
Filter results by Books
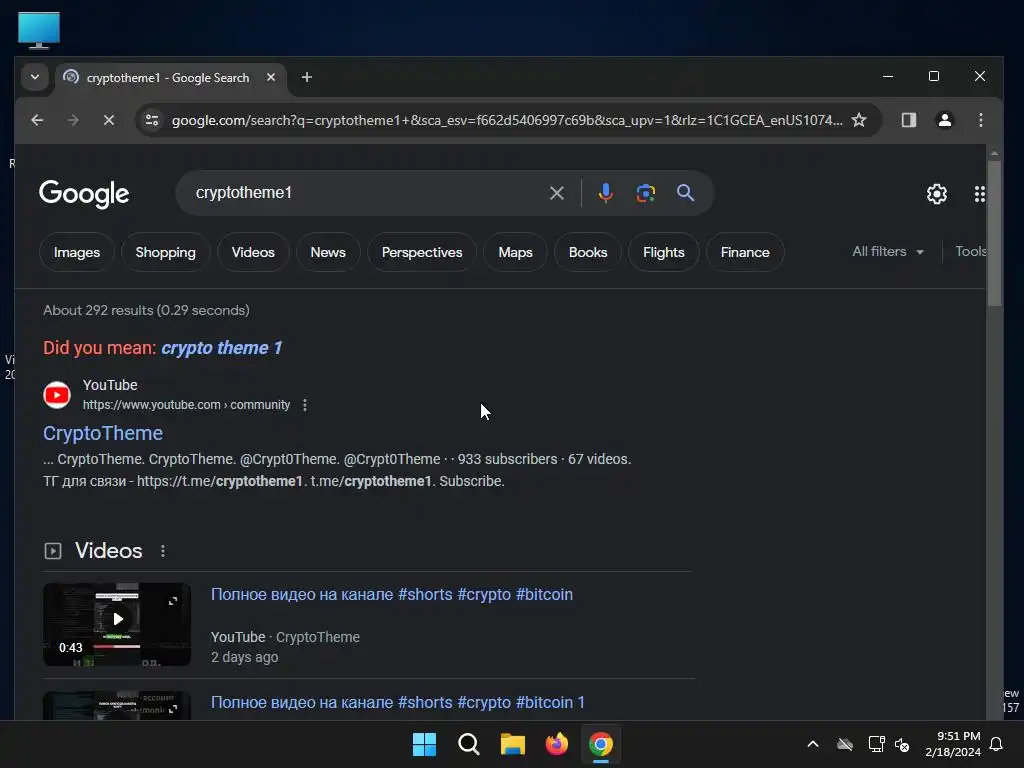click(588, 252)
